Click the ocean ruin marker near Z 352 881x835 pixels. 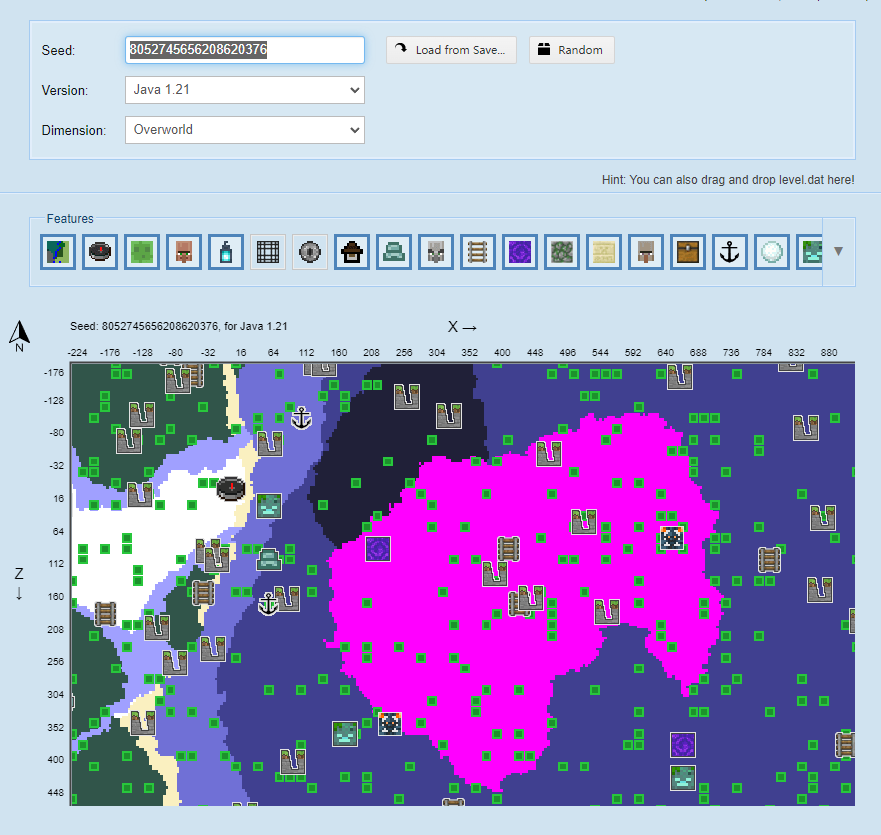[345, 734]
